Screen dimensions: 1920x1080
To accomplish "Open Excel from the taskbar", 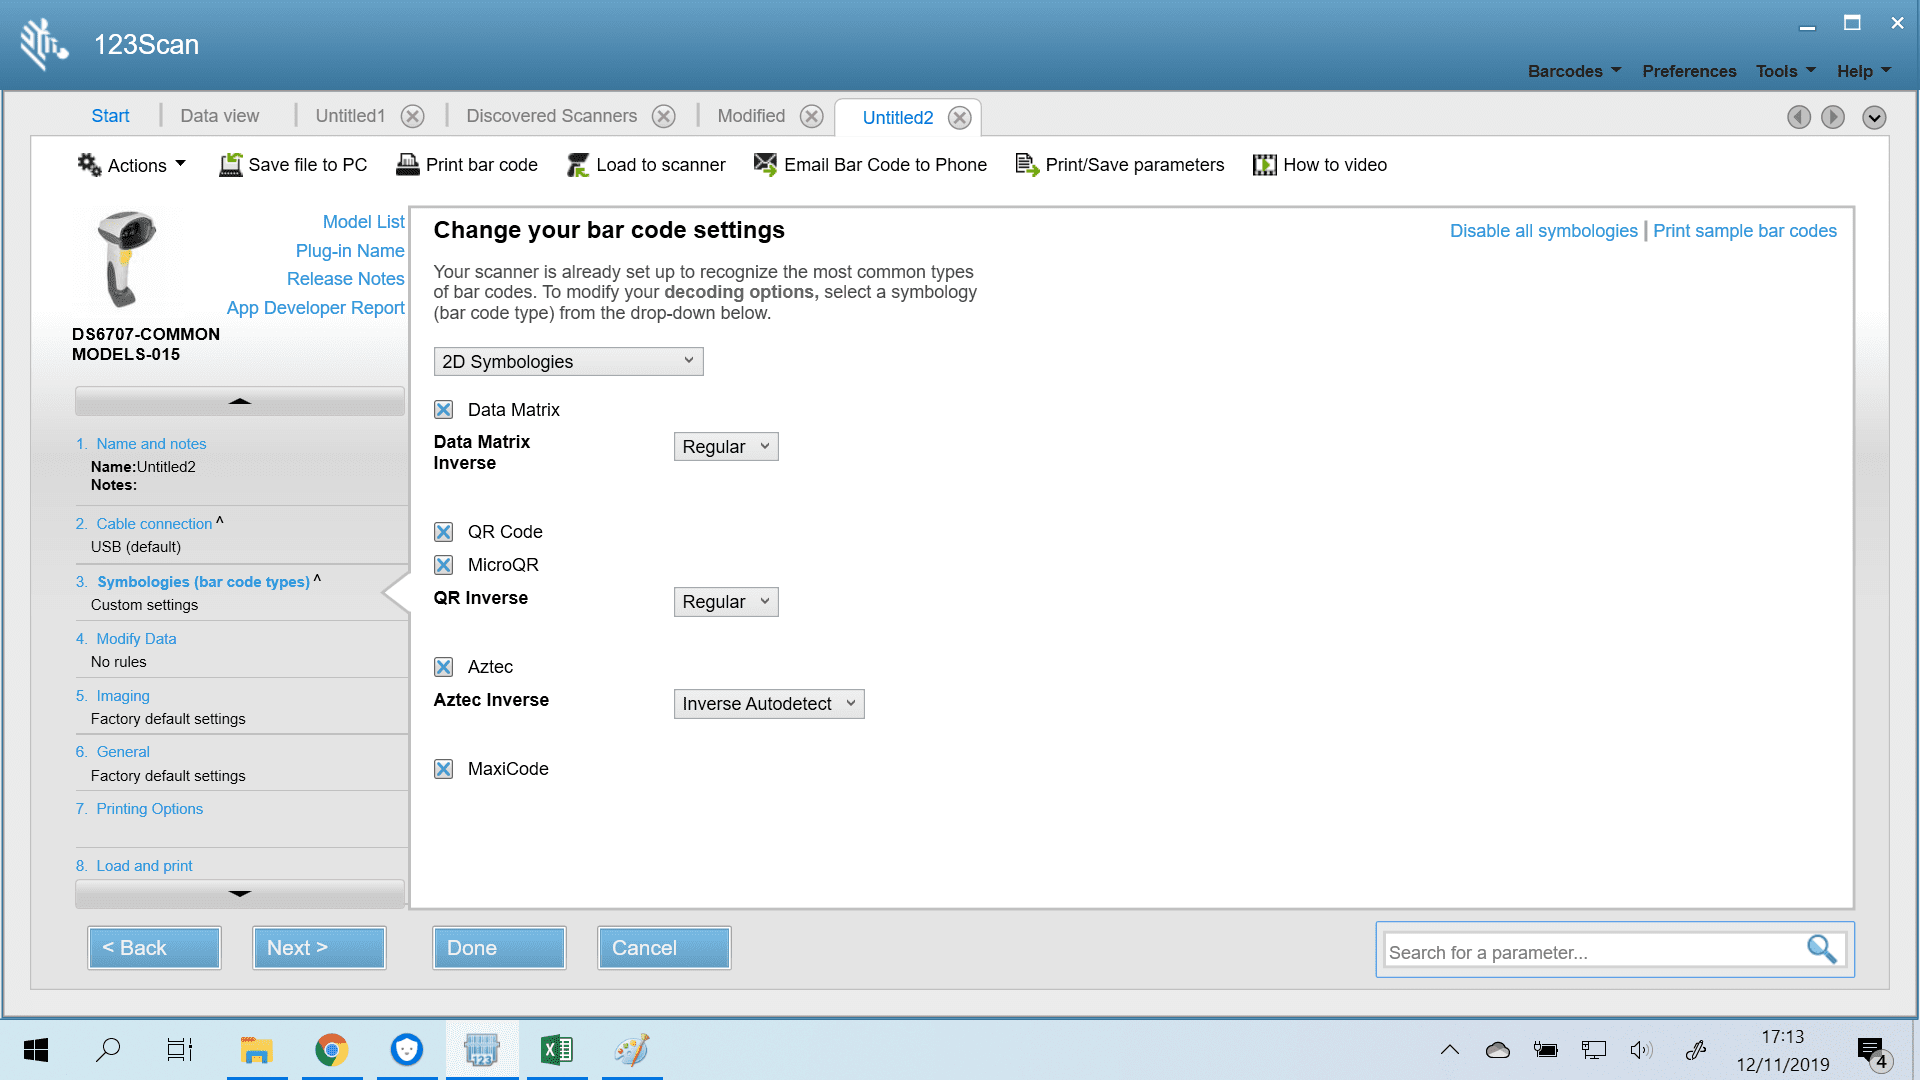I will [x=557, y=1050].
